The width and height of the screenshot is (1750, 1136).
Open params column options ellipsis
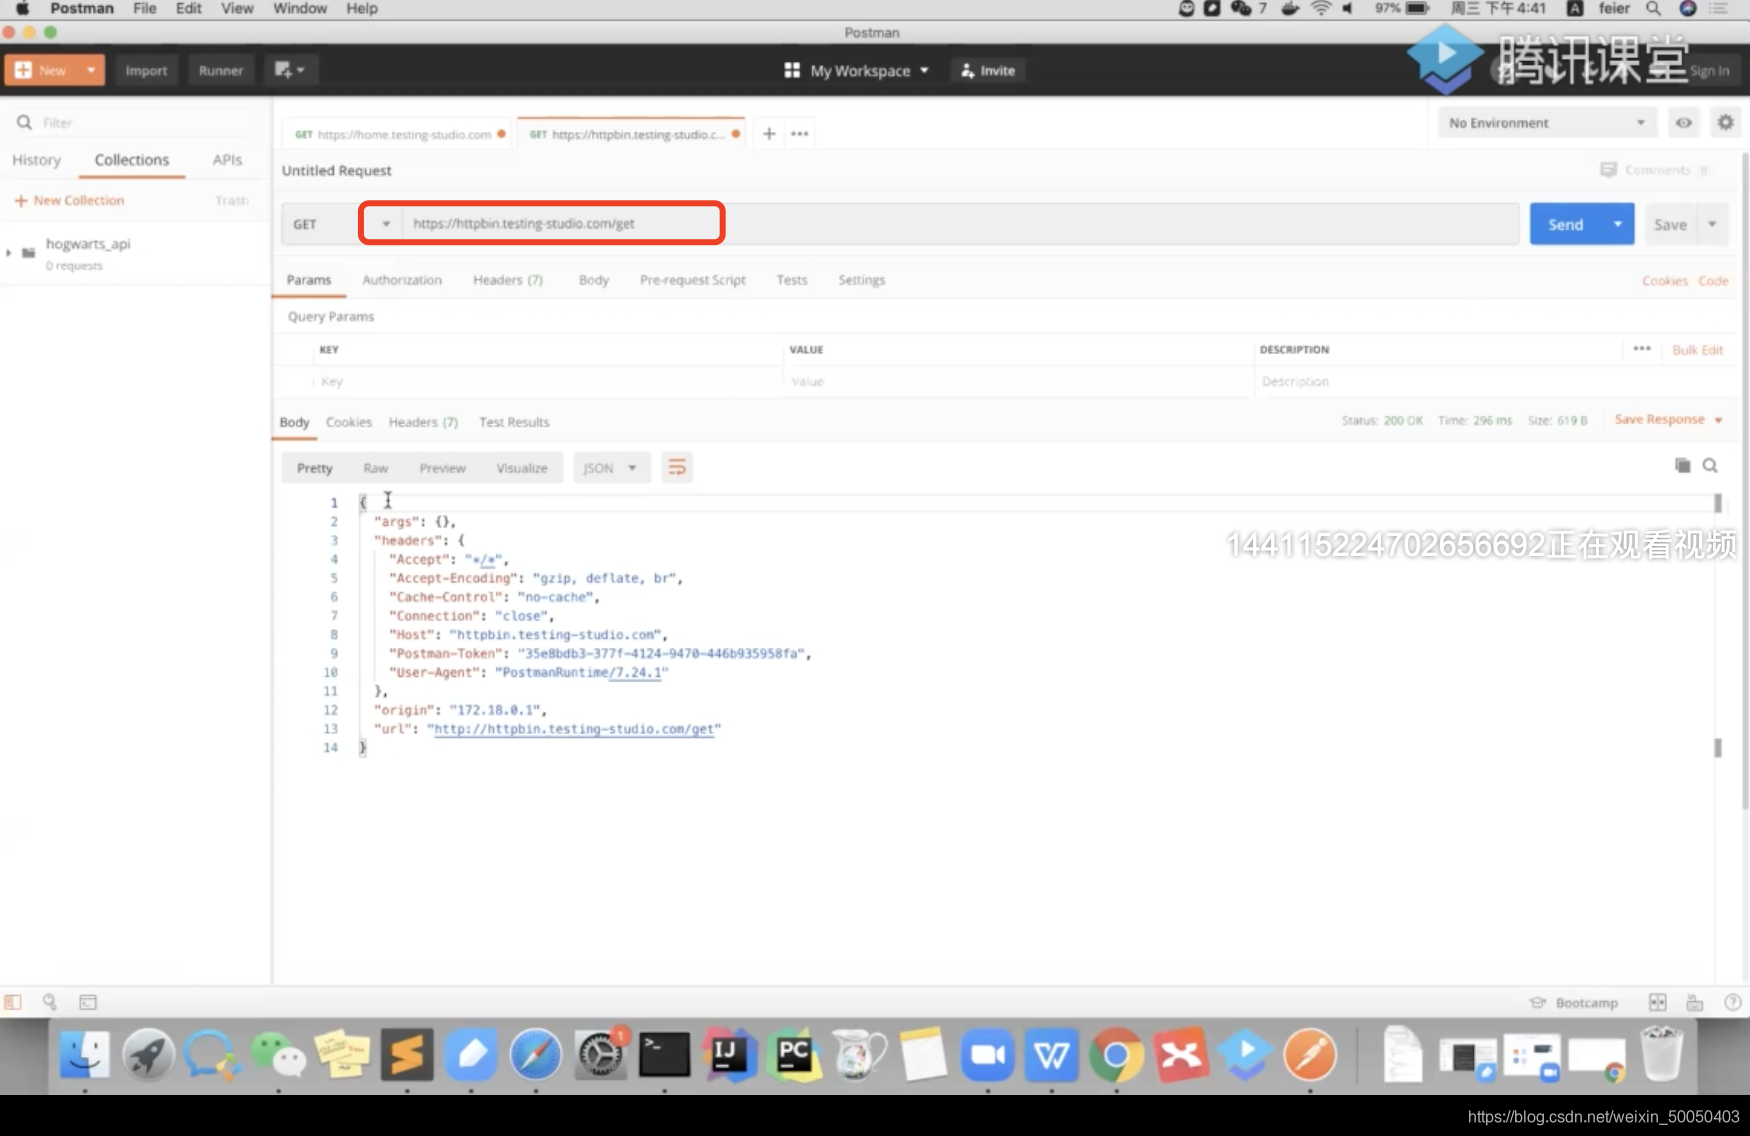[x=1642, y=349]
